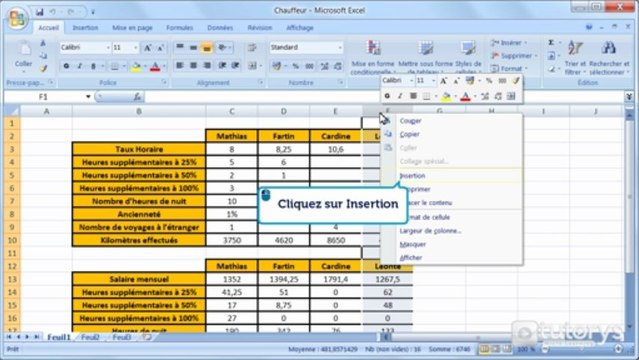
Task: Decrease the indent in Alignement group
Action: (222, 66)
